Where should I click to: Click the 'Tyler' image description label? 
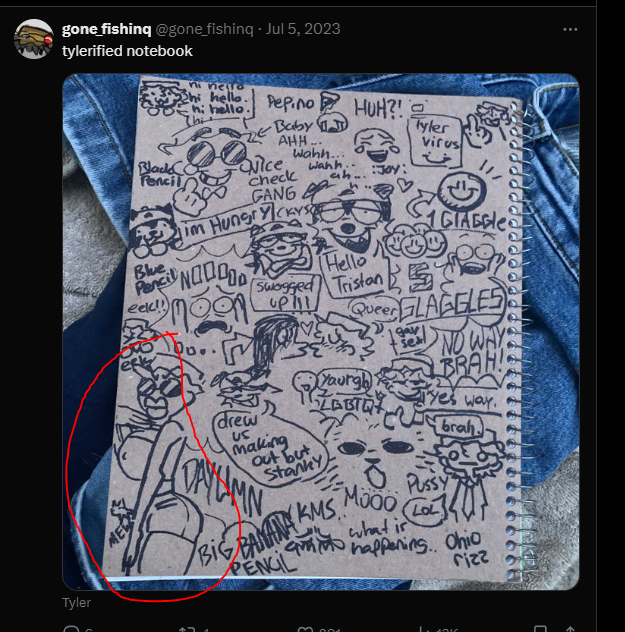pos(76,603)
